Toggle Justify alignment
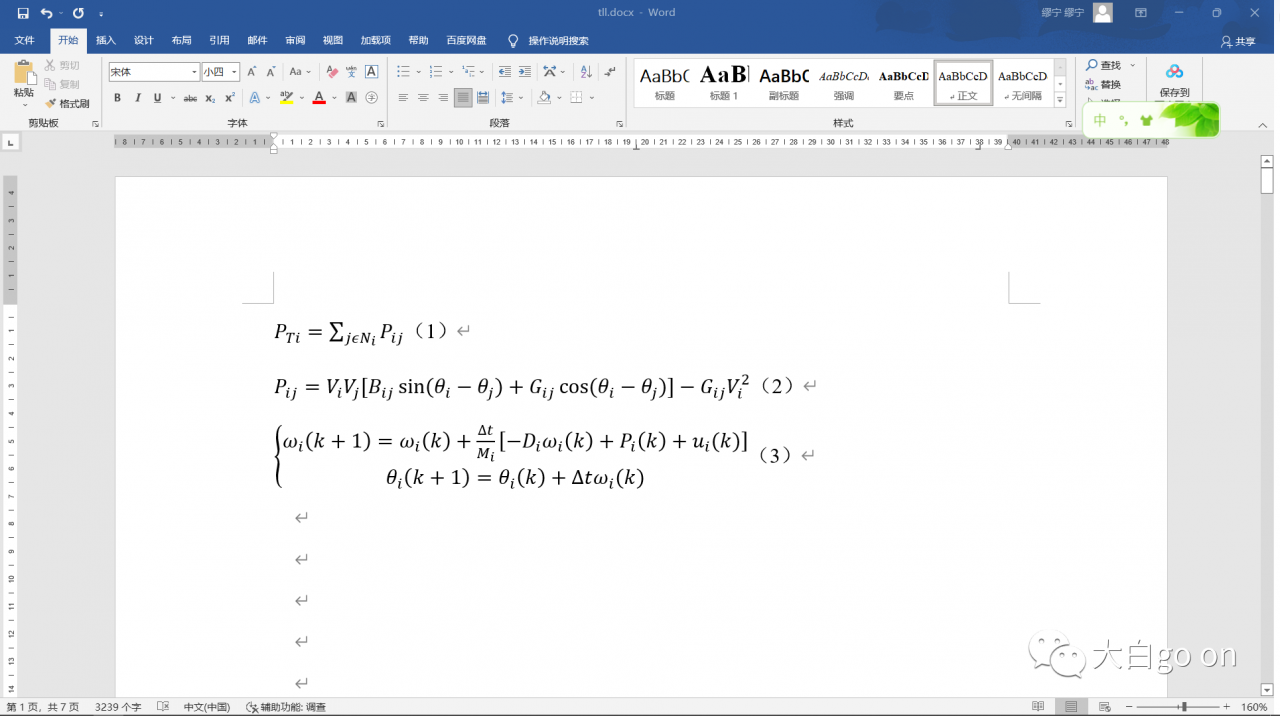This screenshot has height=716, width=1280. click(x=463, y=98)
